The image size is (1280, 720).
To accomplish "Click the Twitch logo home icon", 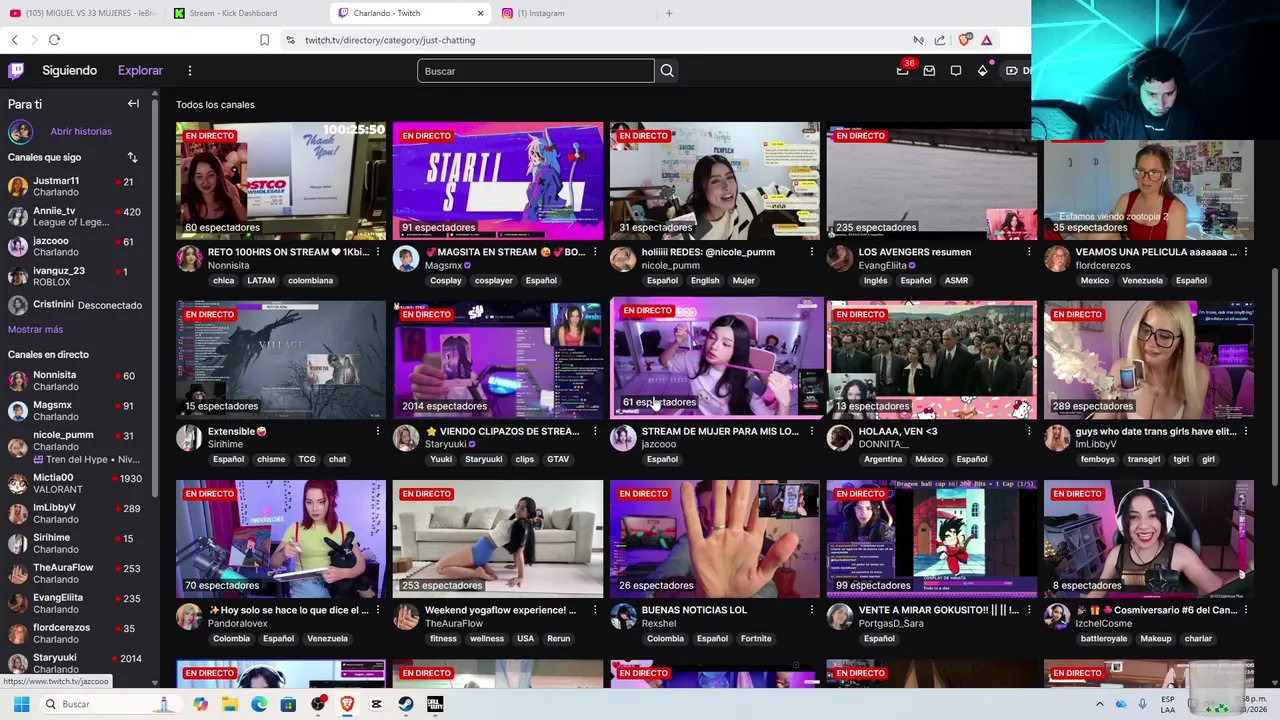I will coord(16,71).
